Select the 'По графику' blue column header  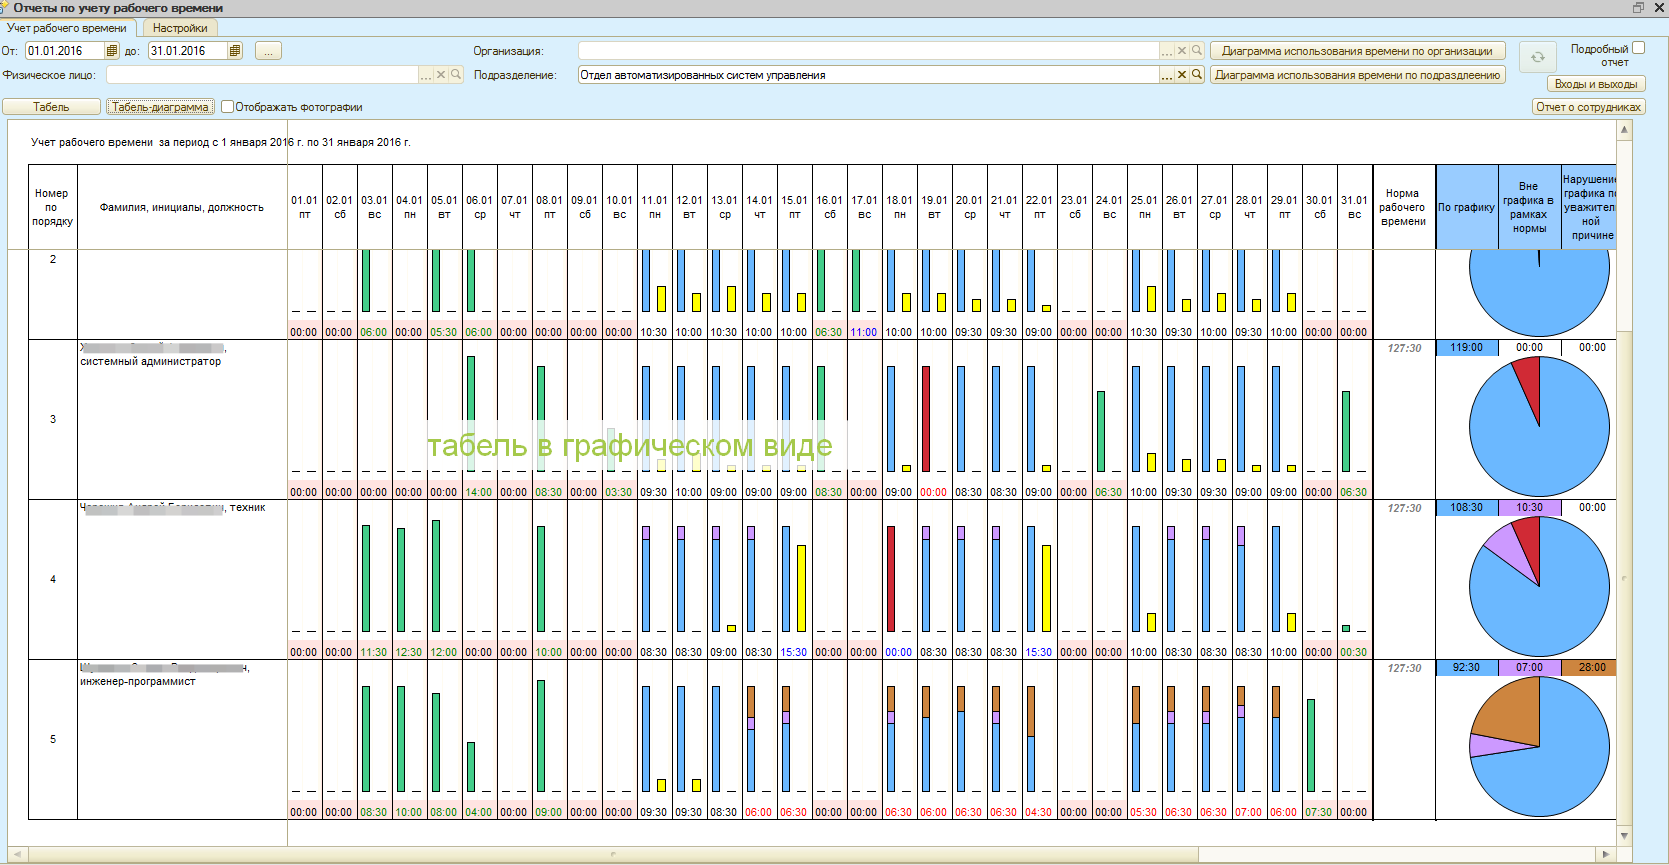[x=1466, y=207]
